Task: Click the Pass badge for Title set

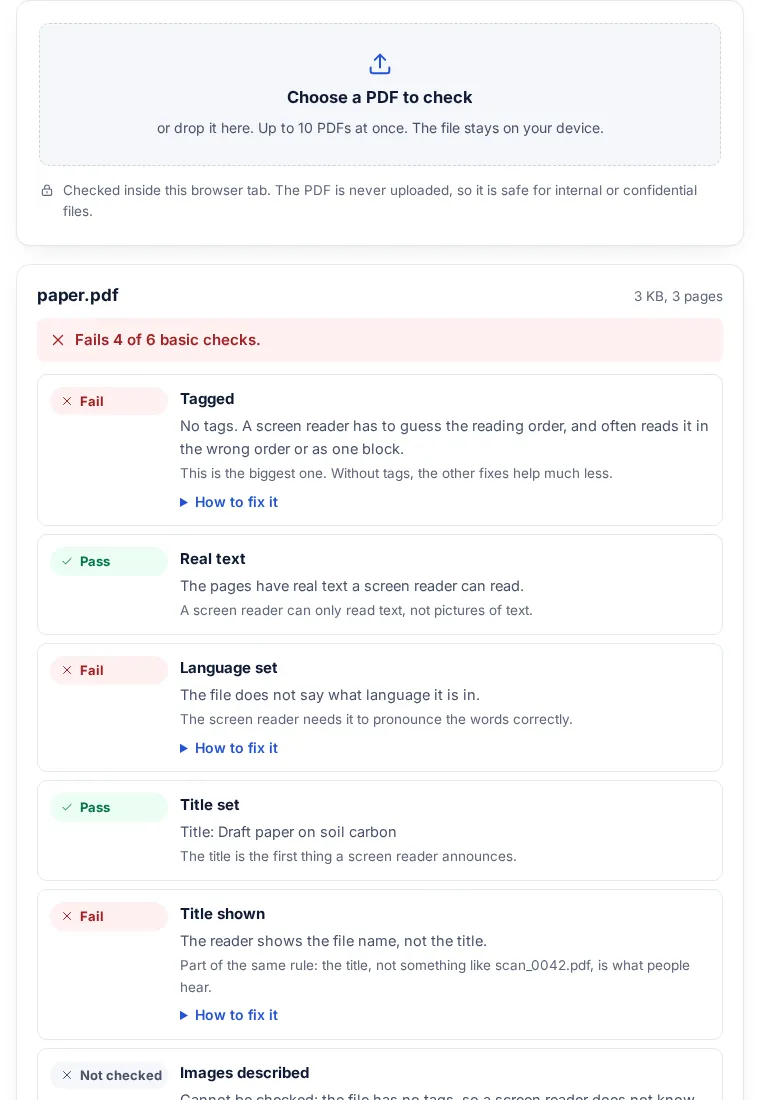Action: click(x=109, y=807)
